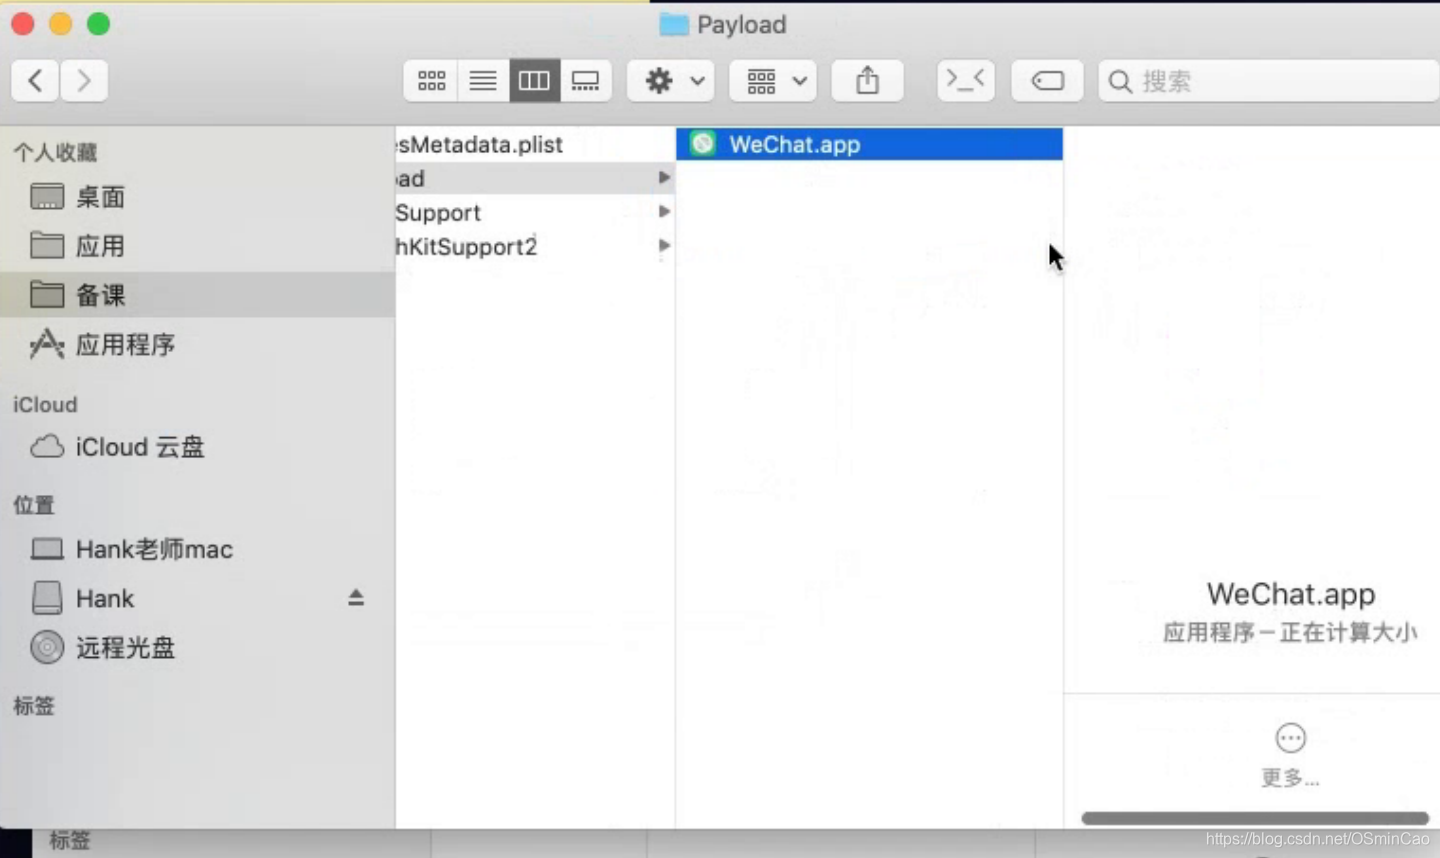Click the 桌面 desktop icon
Image resolution: width=1440 pixels, height=858 pixels.
[x=47, y=197]
